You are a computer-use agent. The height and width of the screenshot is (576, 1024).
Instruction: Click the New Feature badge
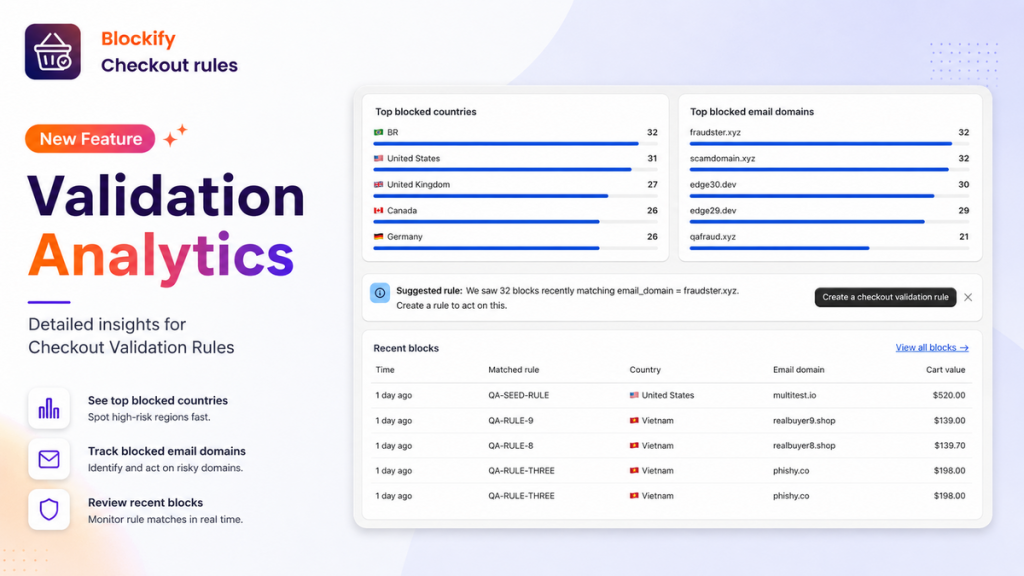coord(90,138)
